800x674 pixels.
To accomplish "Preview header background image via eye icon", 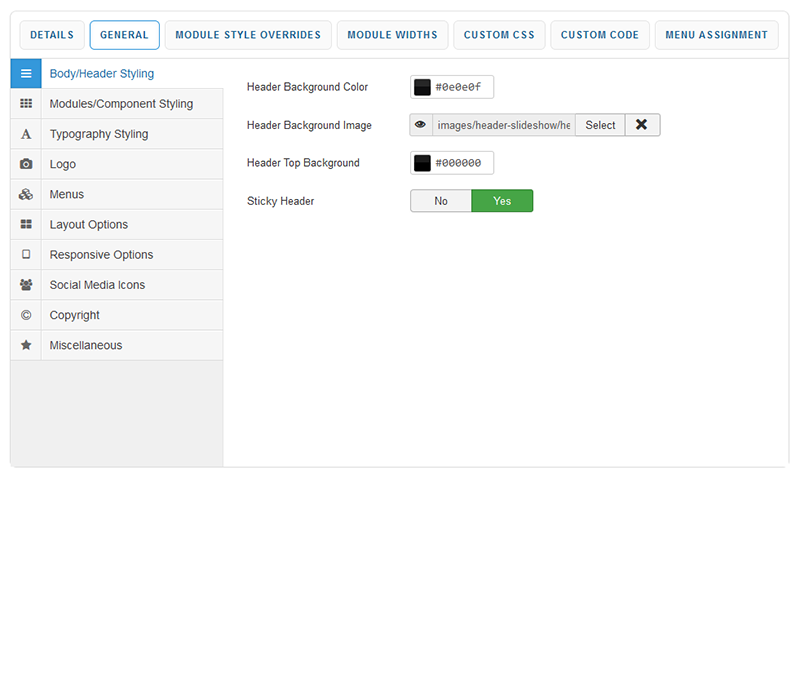I will point(421,125).
